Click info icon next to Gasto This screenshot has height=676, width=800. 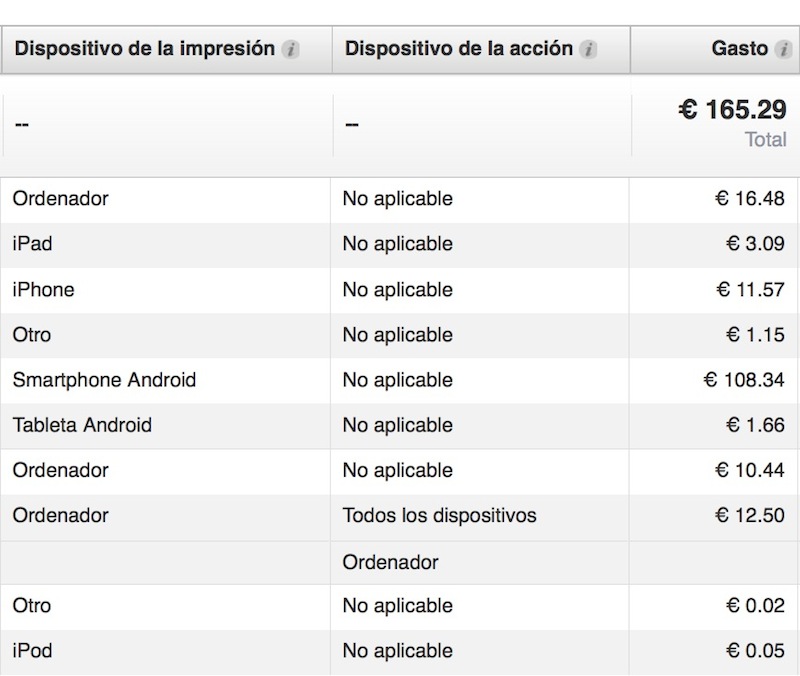tap(783, 49)
